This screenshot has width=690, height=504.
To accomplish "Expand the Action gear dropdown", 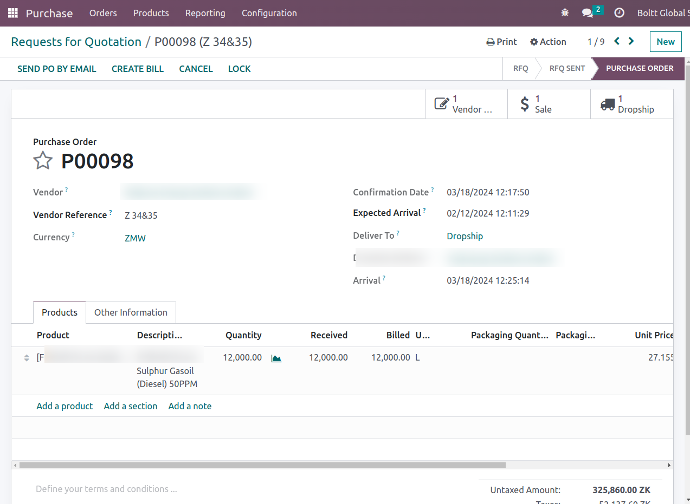I will [x=548, y=42].
